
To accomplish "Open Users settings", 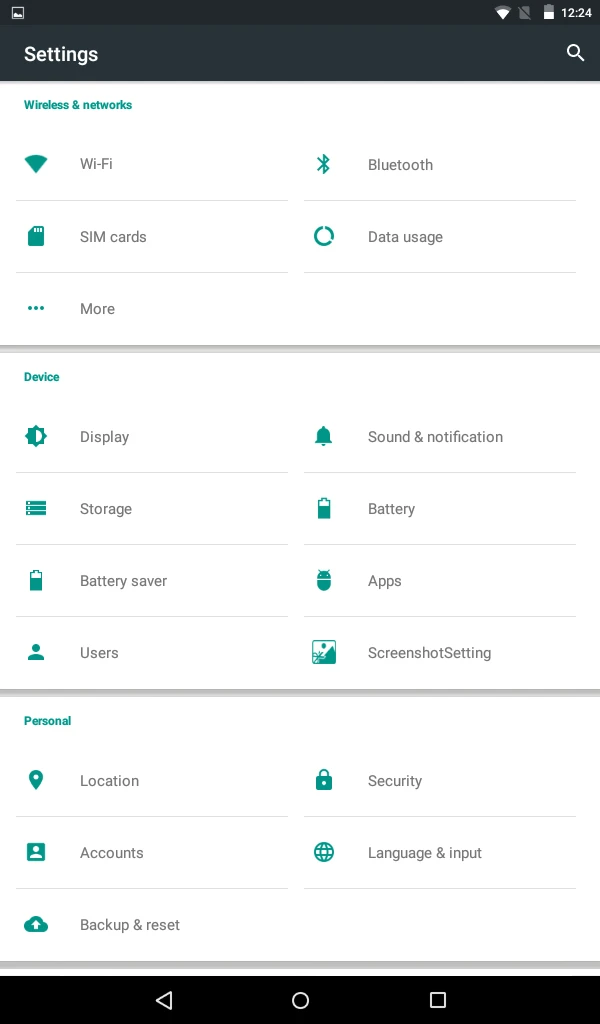I will (151, 652).
